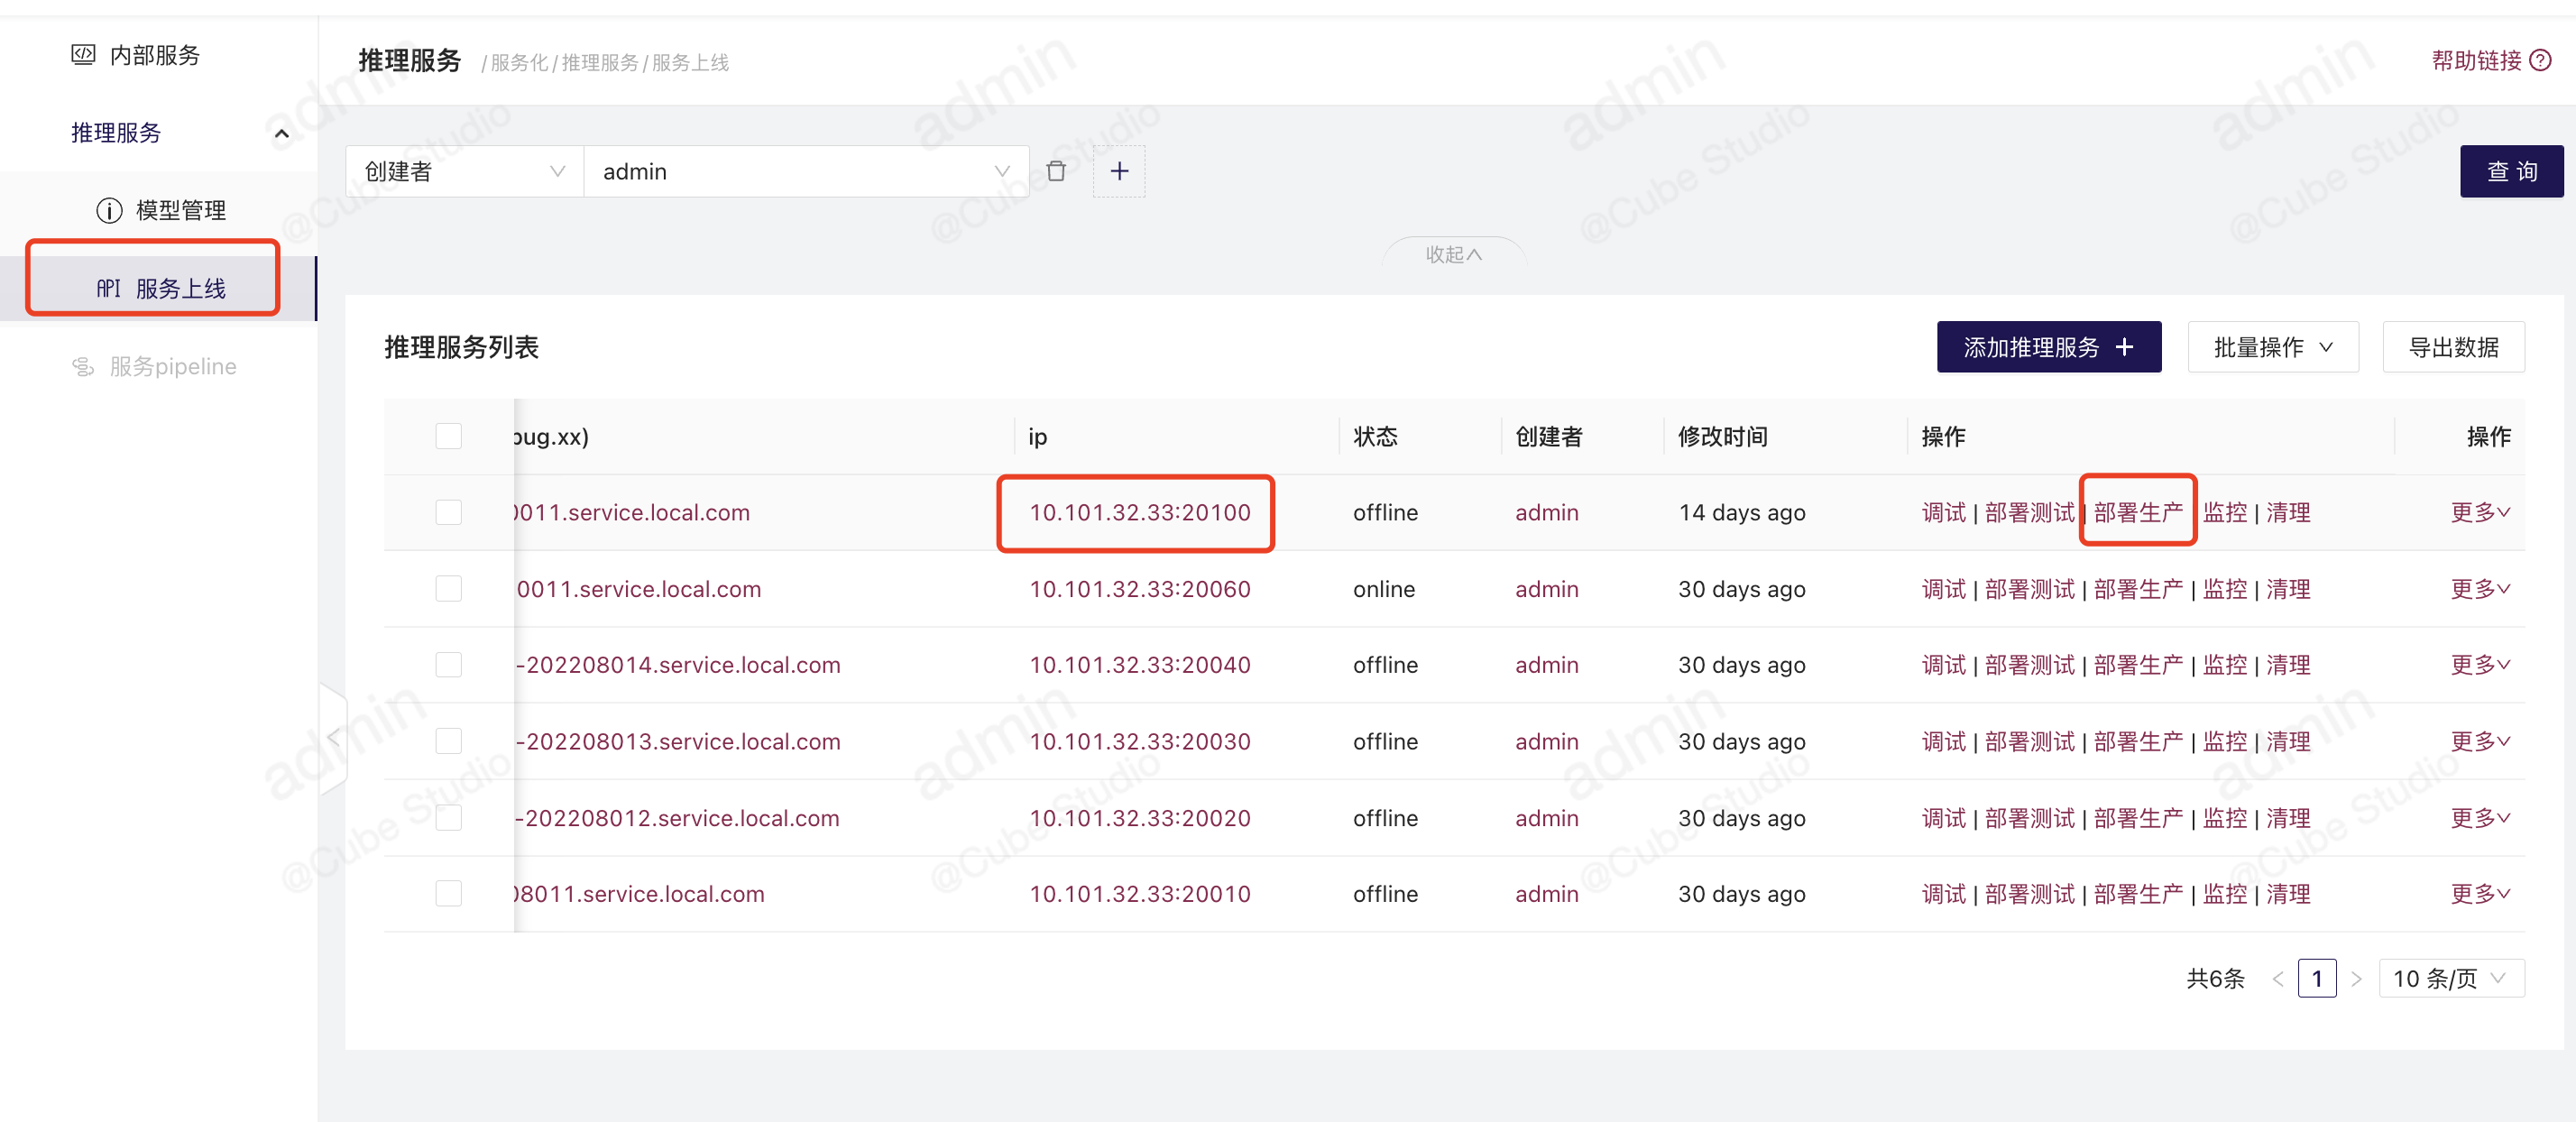Expand the 批量操作 dropdown

point(2272,347)
